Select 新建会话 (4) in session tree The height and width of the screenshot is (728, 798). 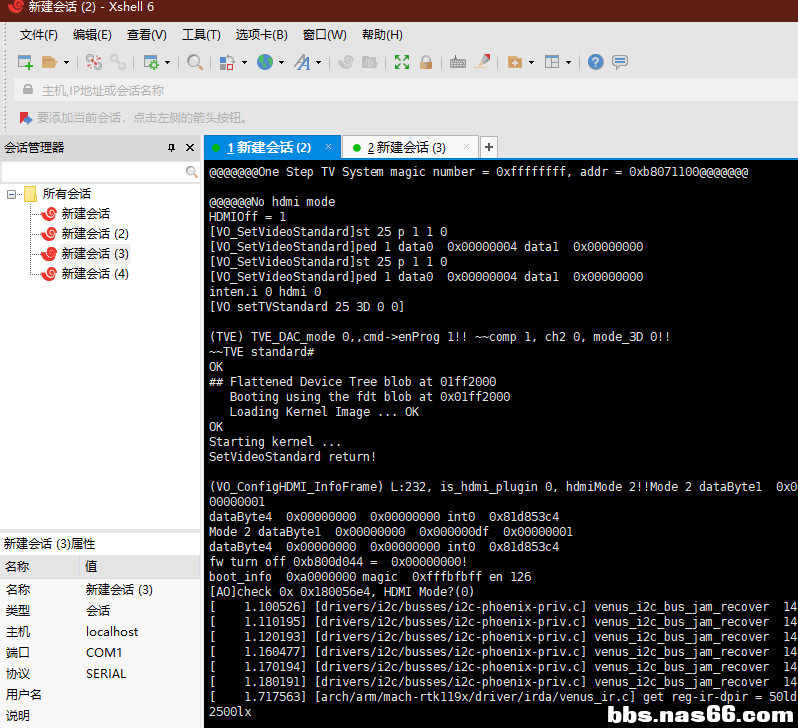pyautogui.click(x=94, y=273)
